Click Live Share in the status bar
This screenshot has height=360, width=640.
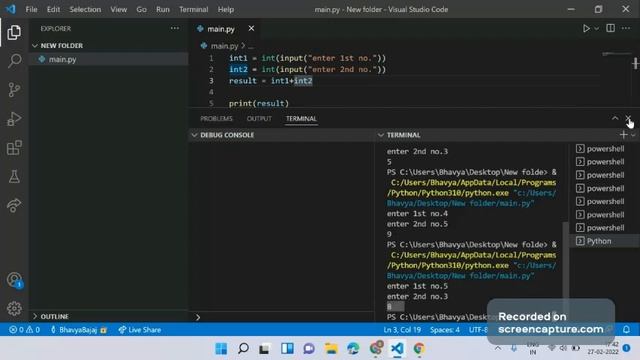click(x=140, y=330)
